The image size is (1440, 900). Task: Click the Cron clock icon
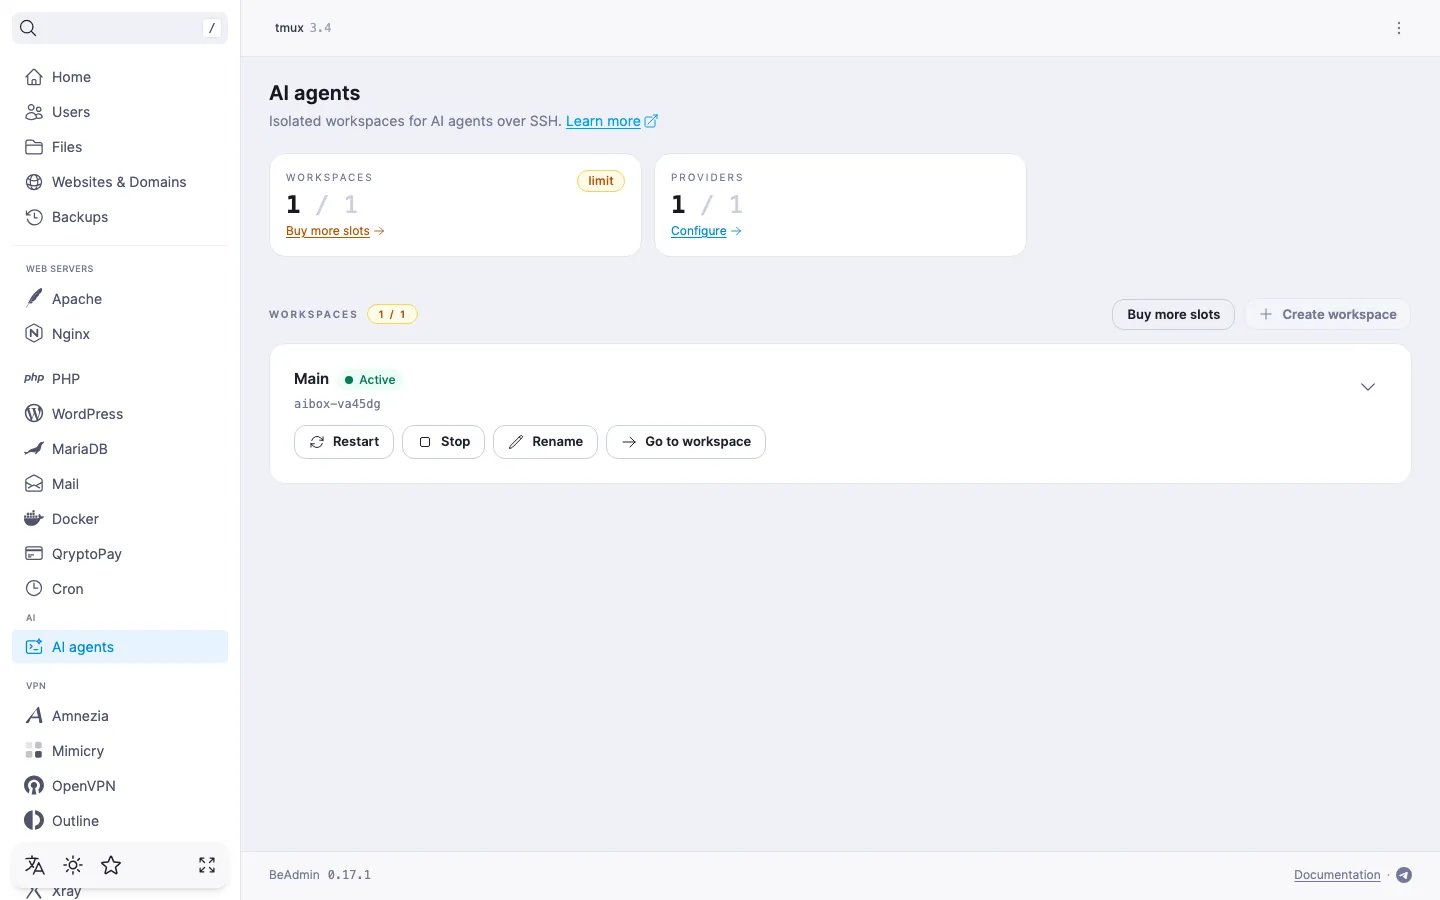point(34,588)
